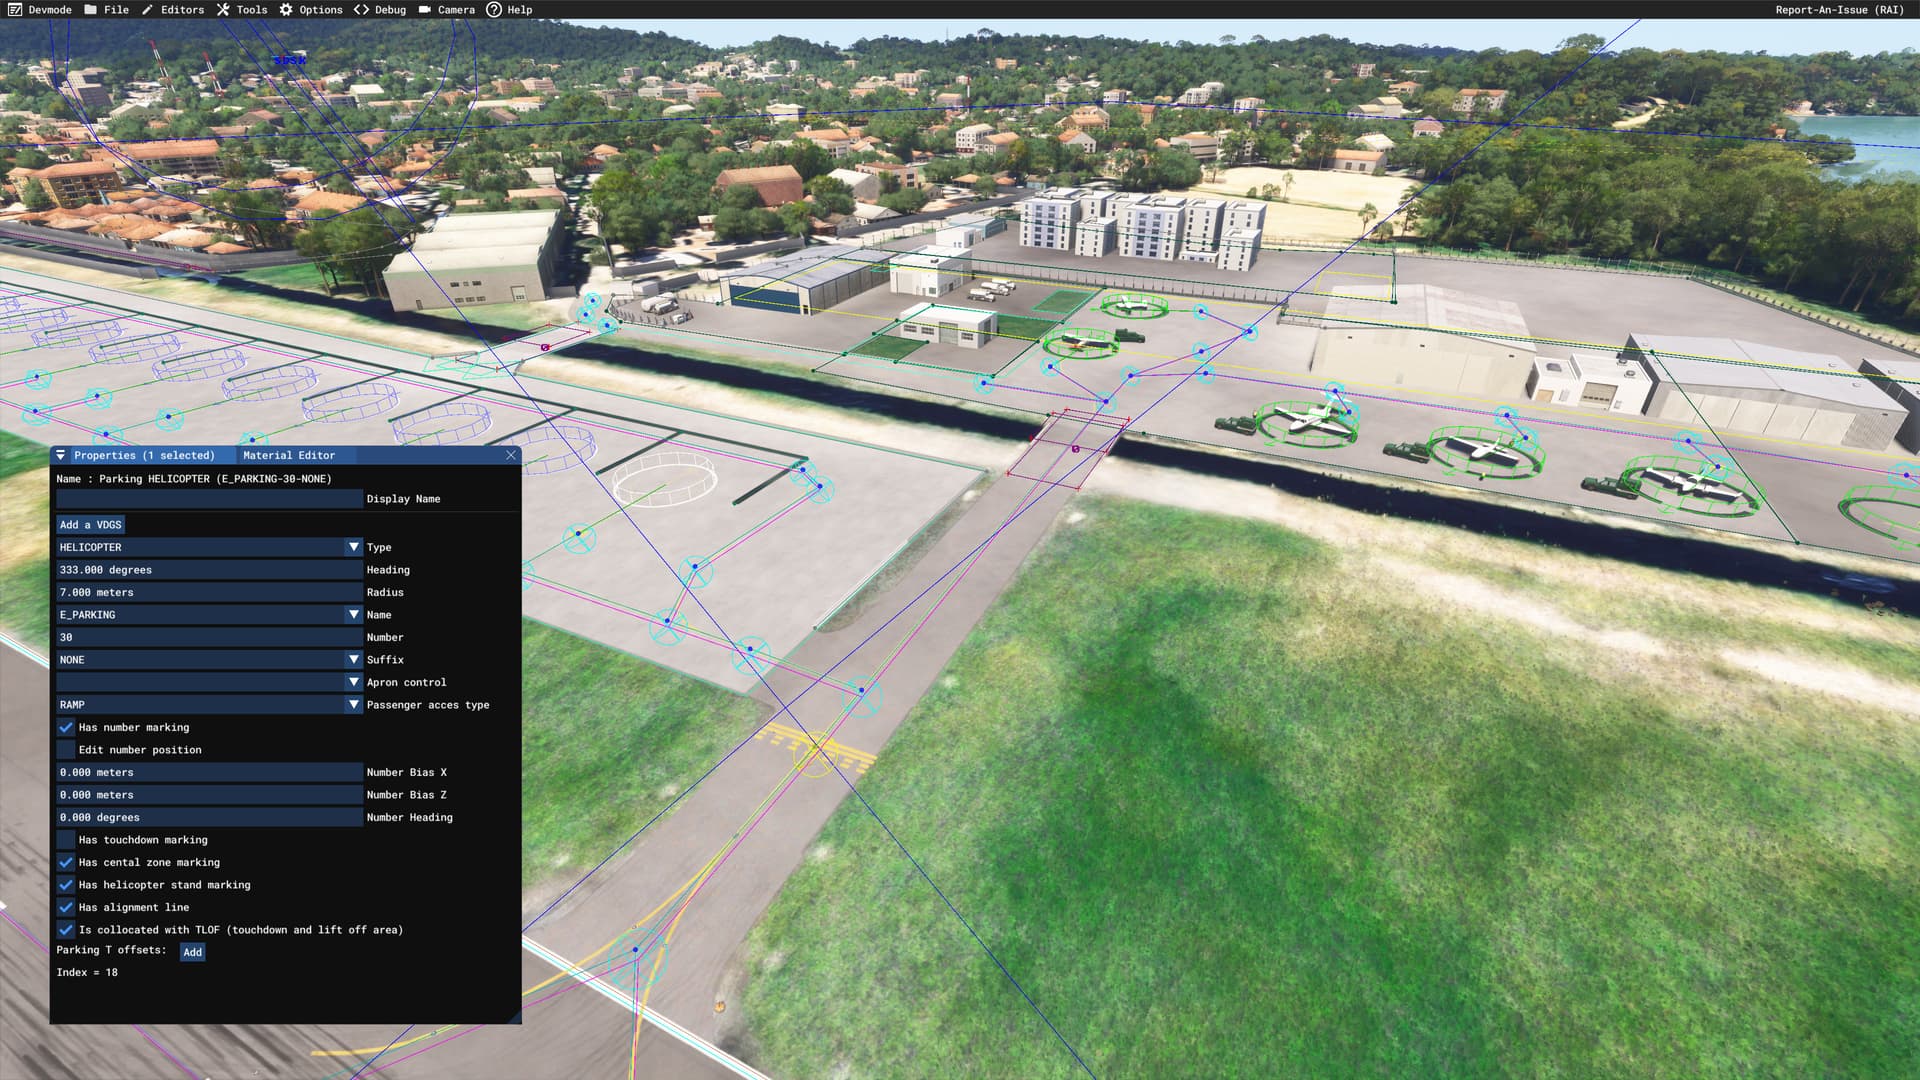Click the Heading field 333.000 degrees

coord(209,569)
